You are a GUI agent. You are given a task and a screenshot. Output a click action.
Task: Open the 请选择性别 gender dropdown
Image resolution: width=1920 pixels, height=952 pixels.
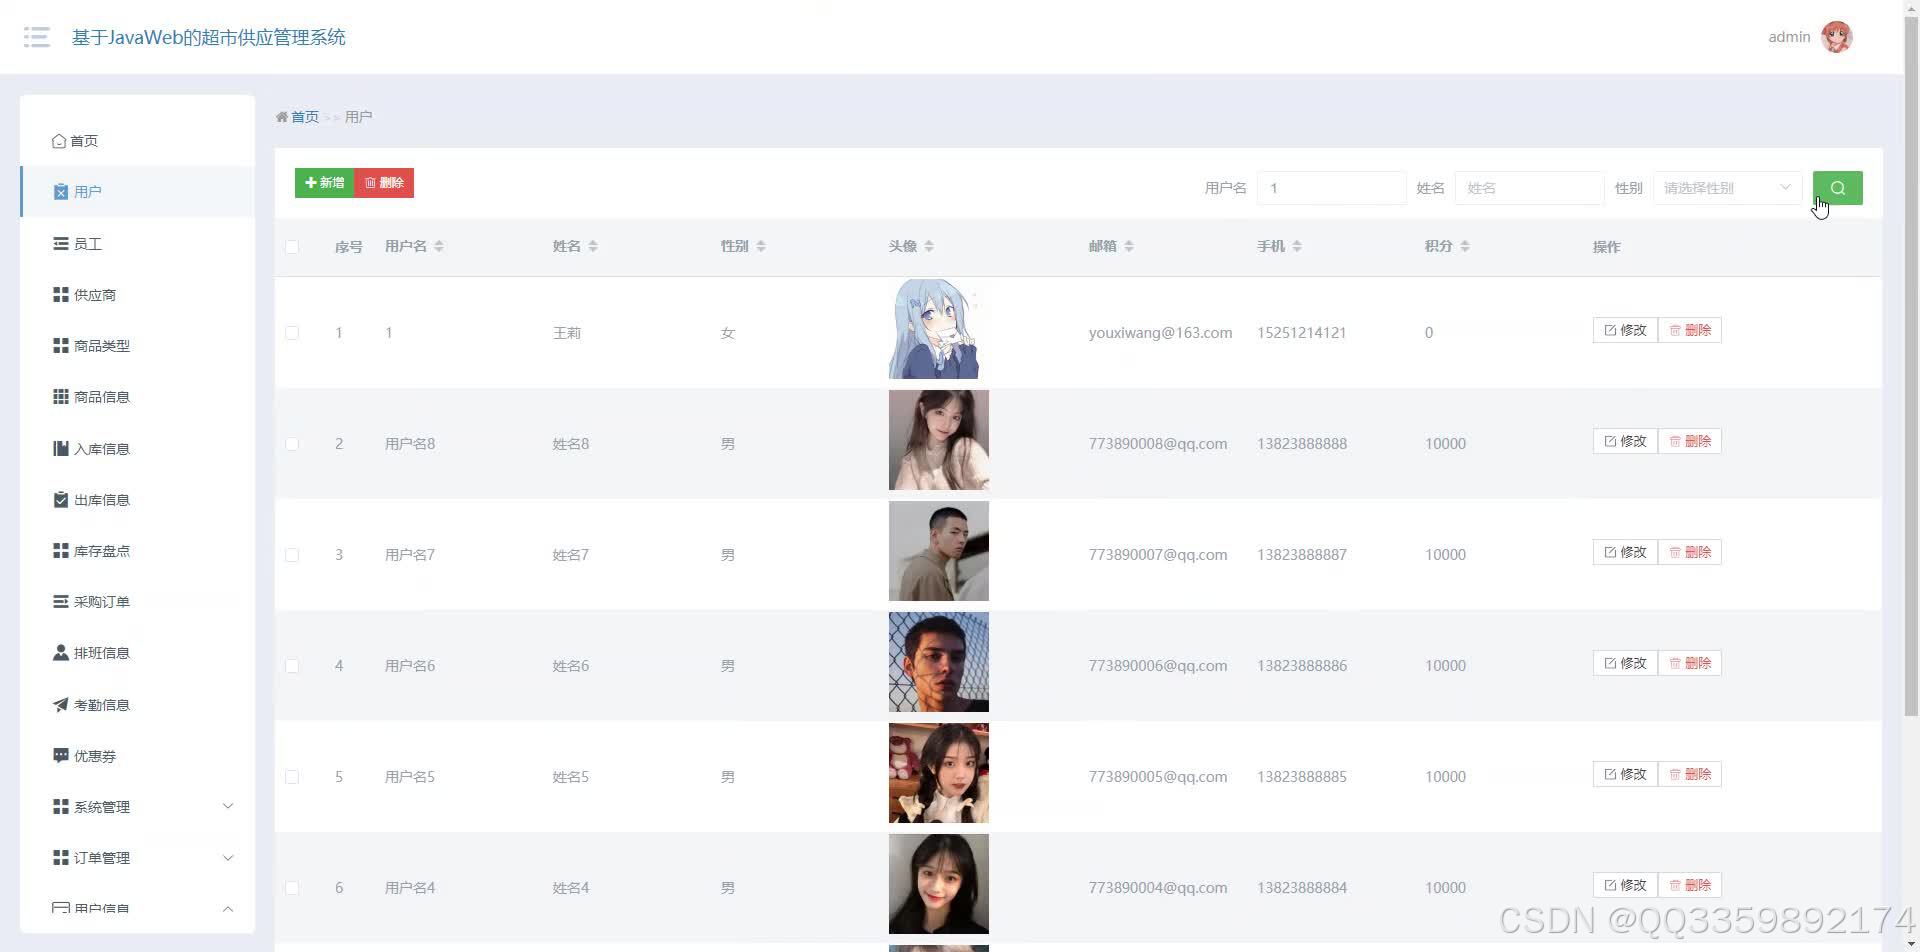[x=1727, y=188]
